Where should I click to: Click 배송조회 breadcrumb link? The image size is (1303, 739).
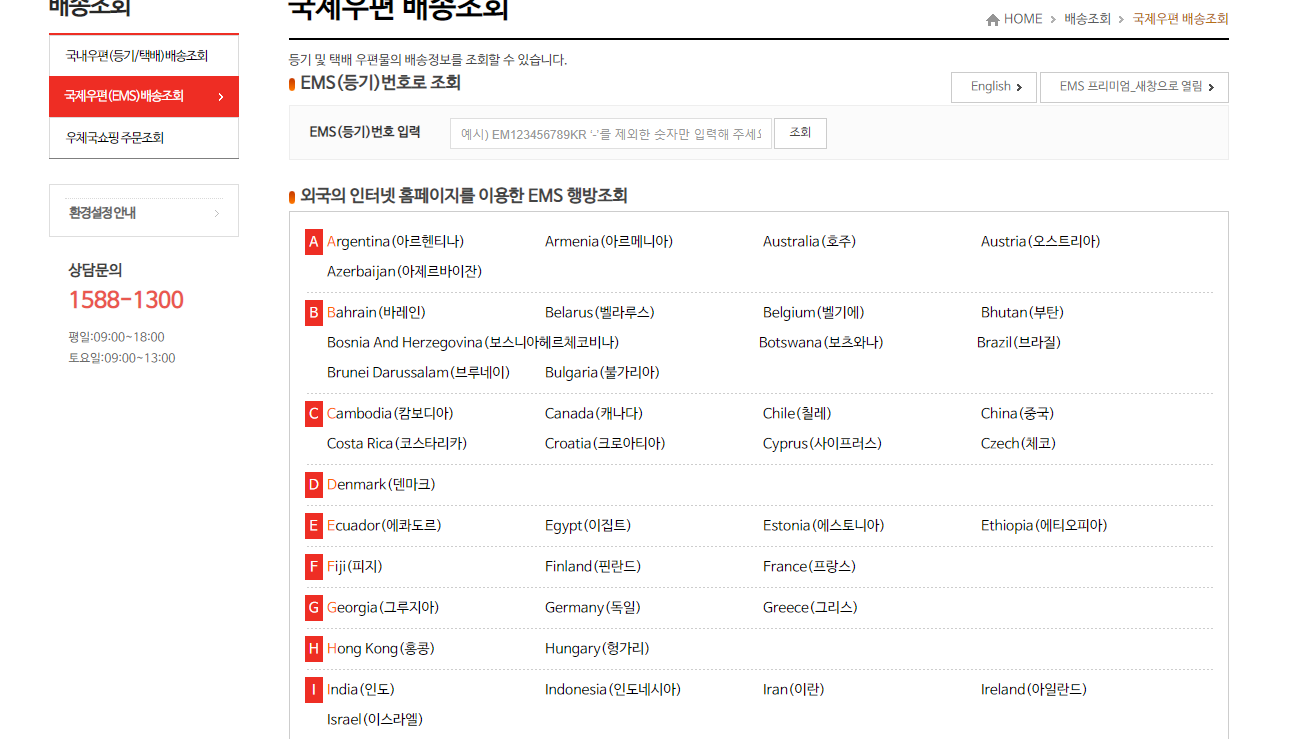pos(1088,20)
